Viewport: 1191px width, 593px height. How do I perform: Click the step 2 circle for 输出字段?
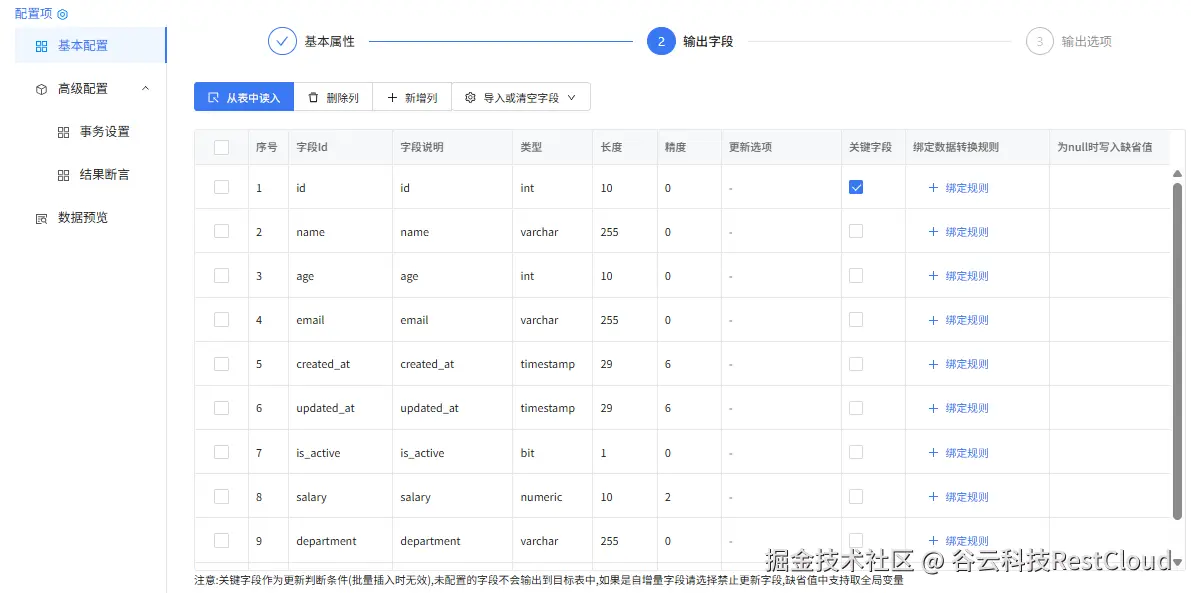[x=661, y=41]
